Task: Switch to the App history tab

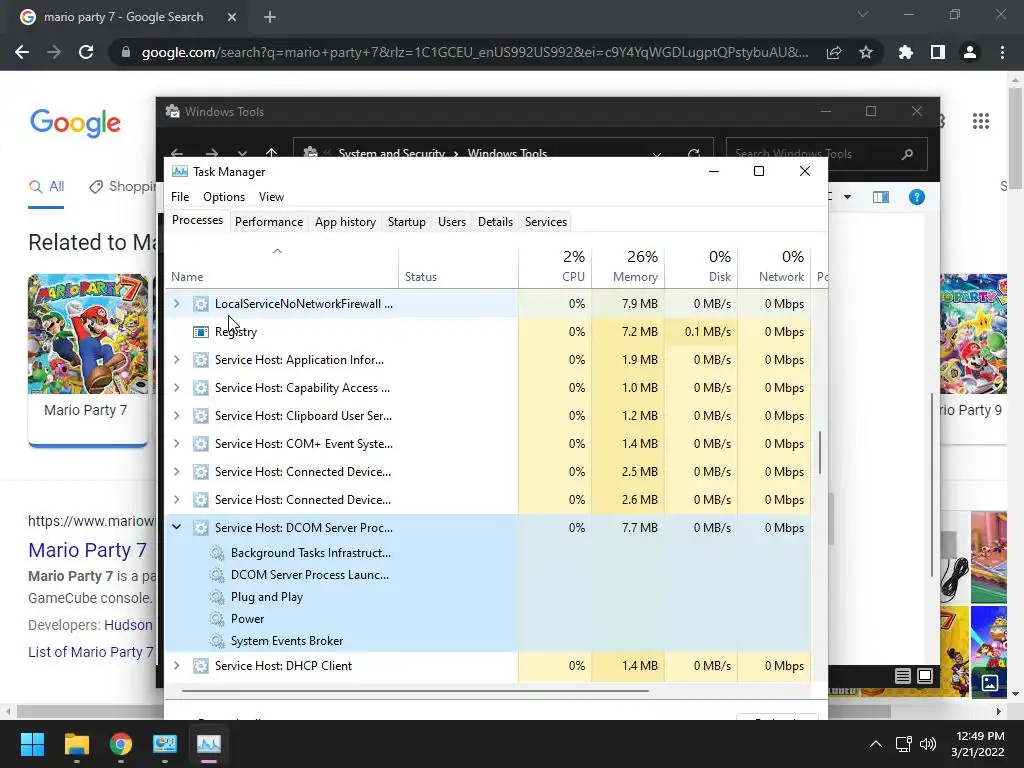Action: point(345,222)
